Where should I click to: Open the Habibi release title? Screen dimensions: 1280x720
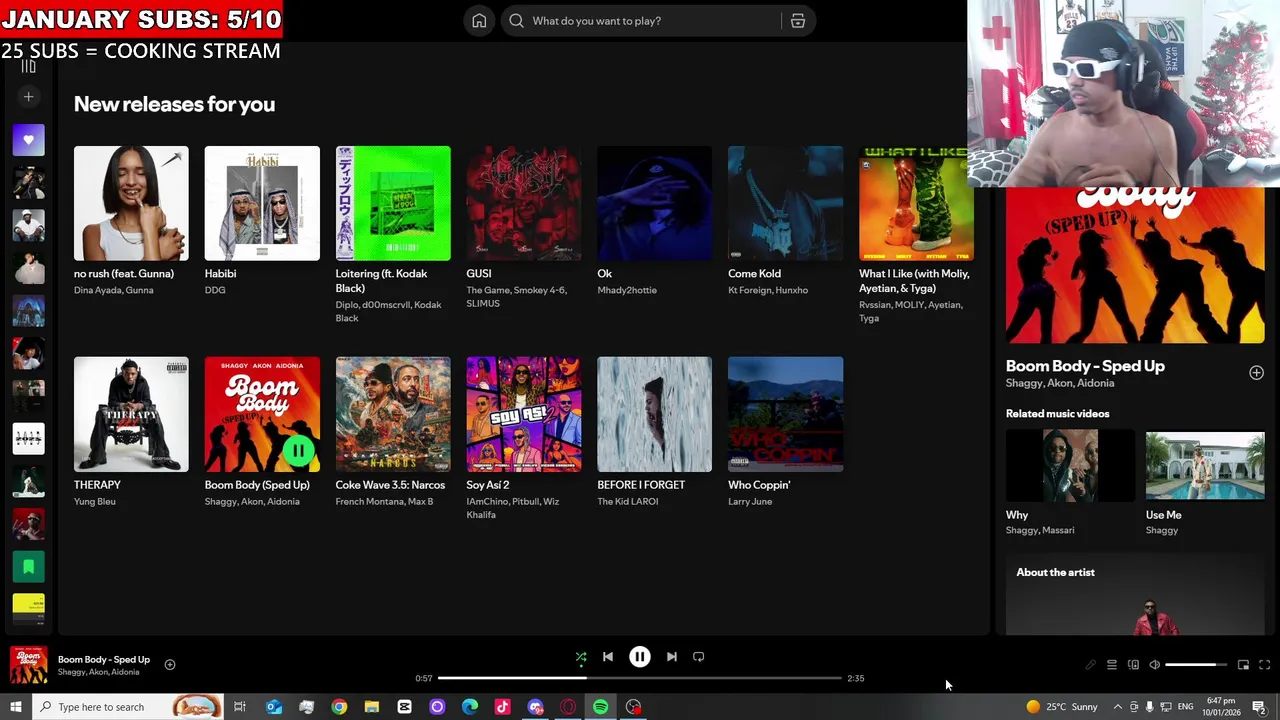click(220, 273)
